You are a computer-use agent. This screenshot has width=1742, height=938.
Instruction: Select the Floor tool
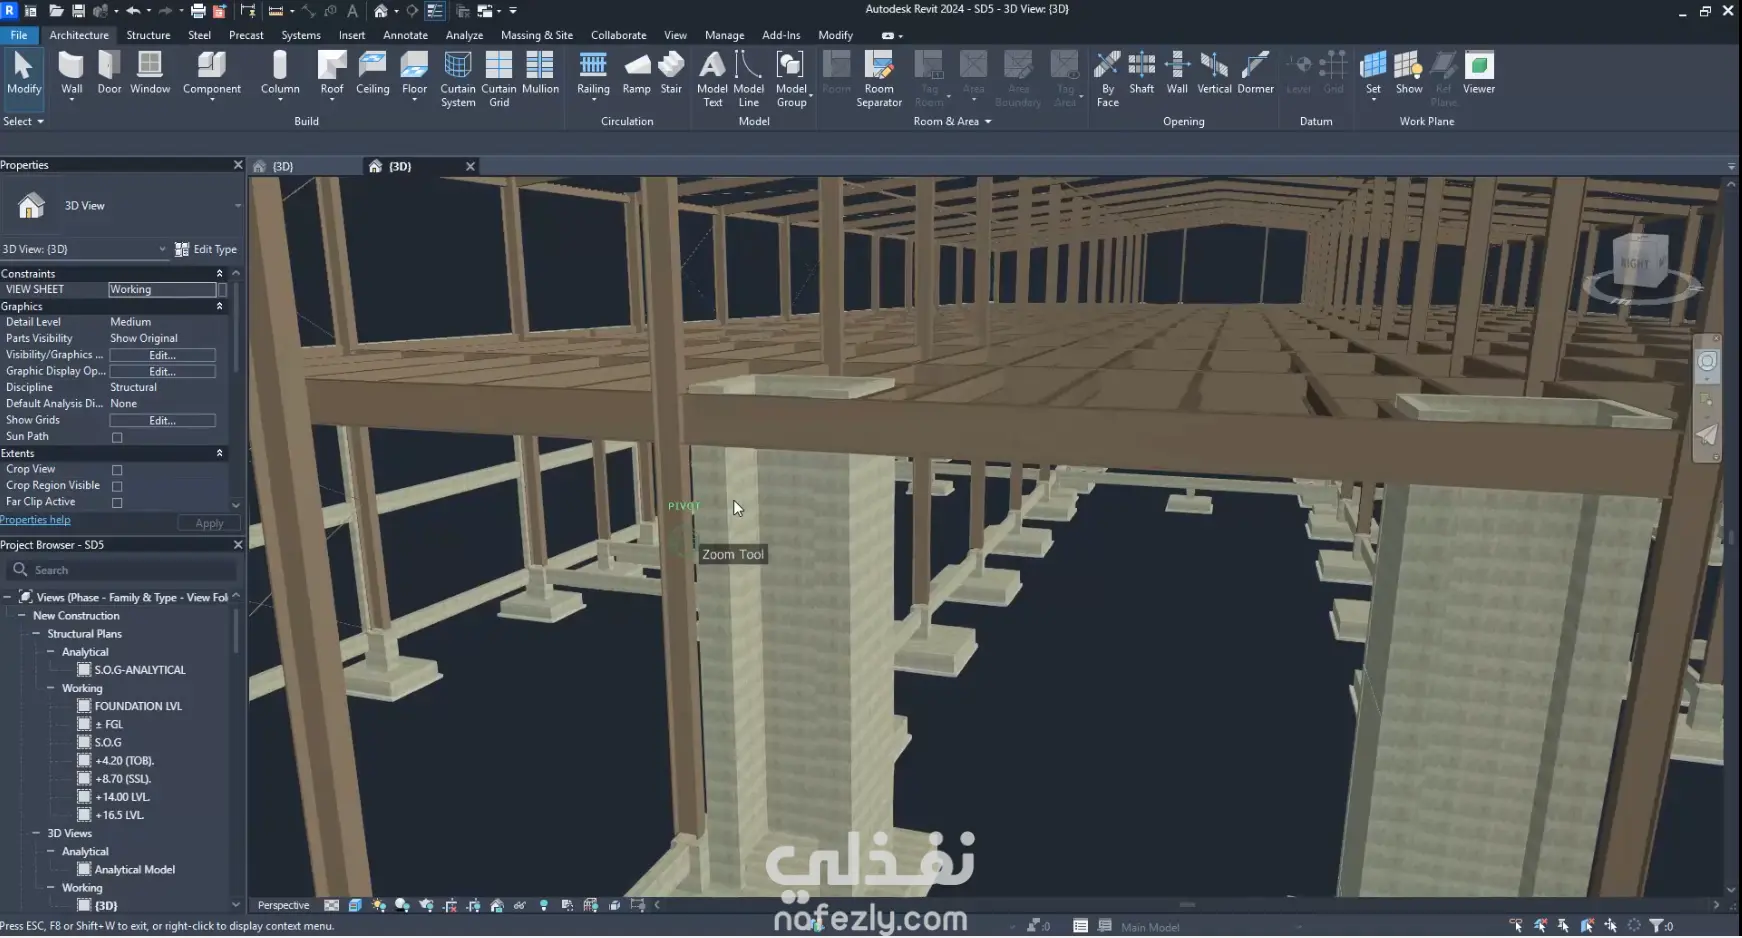[x=414, y=75]
